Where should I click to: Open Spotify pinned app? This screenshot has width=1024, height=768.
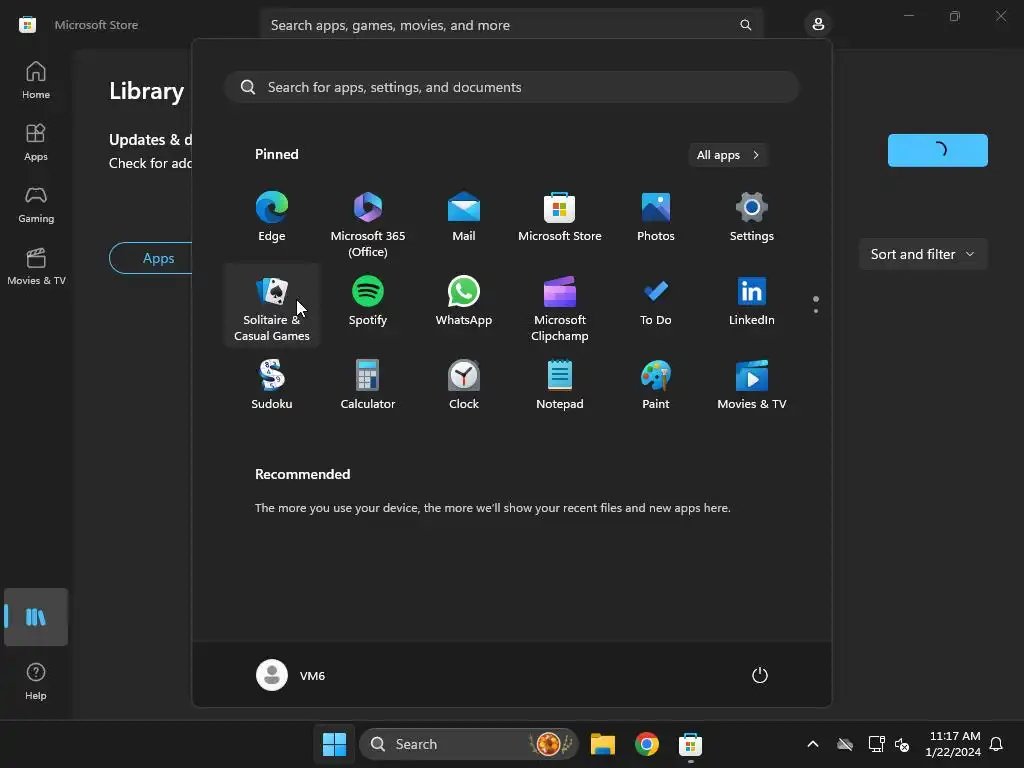click(368, 300)
